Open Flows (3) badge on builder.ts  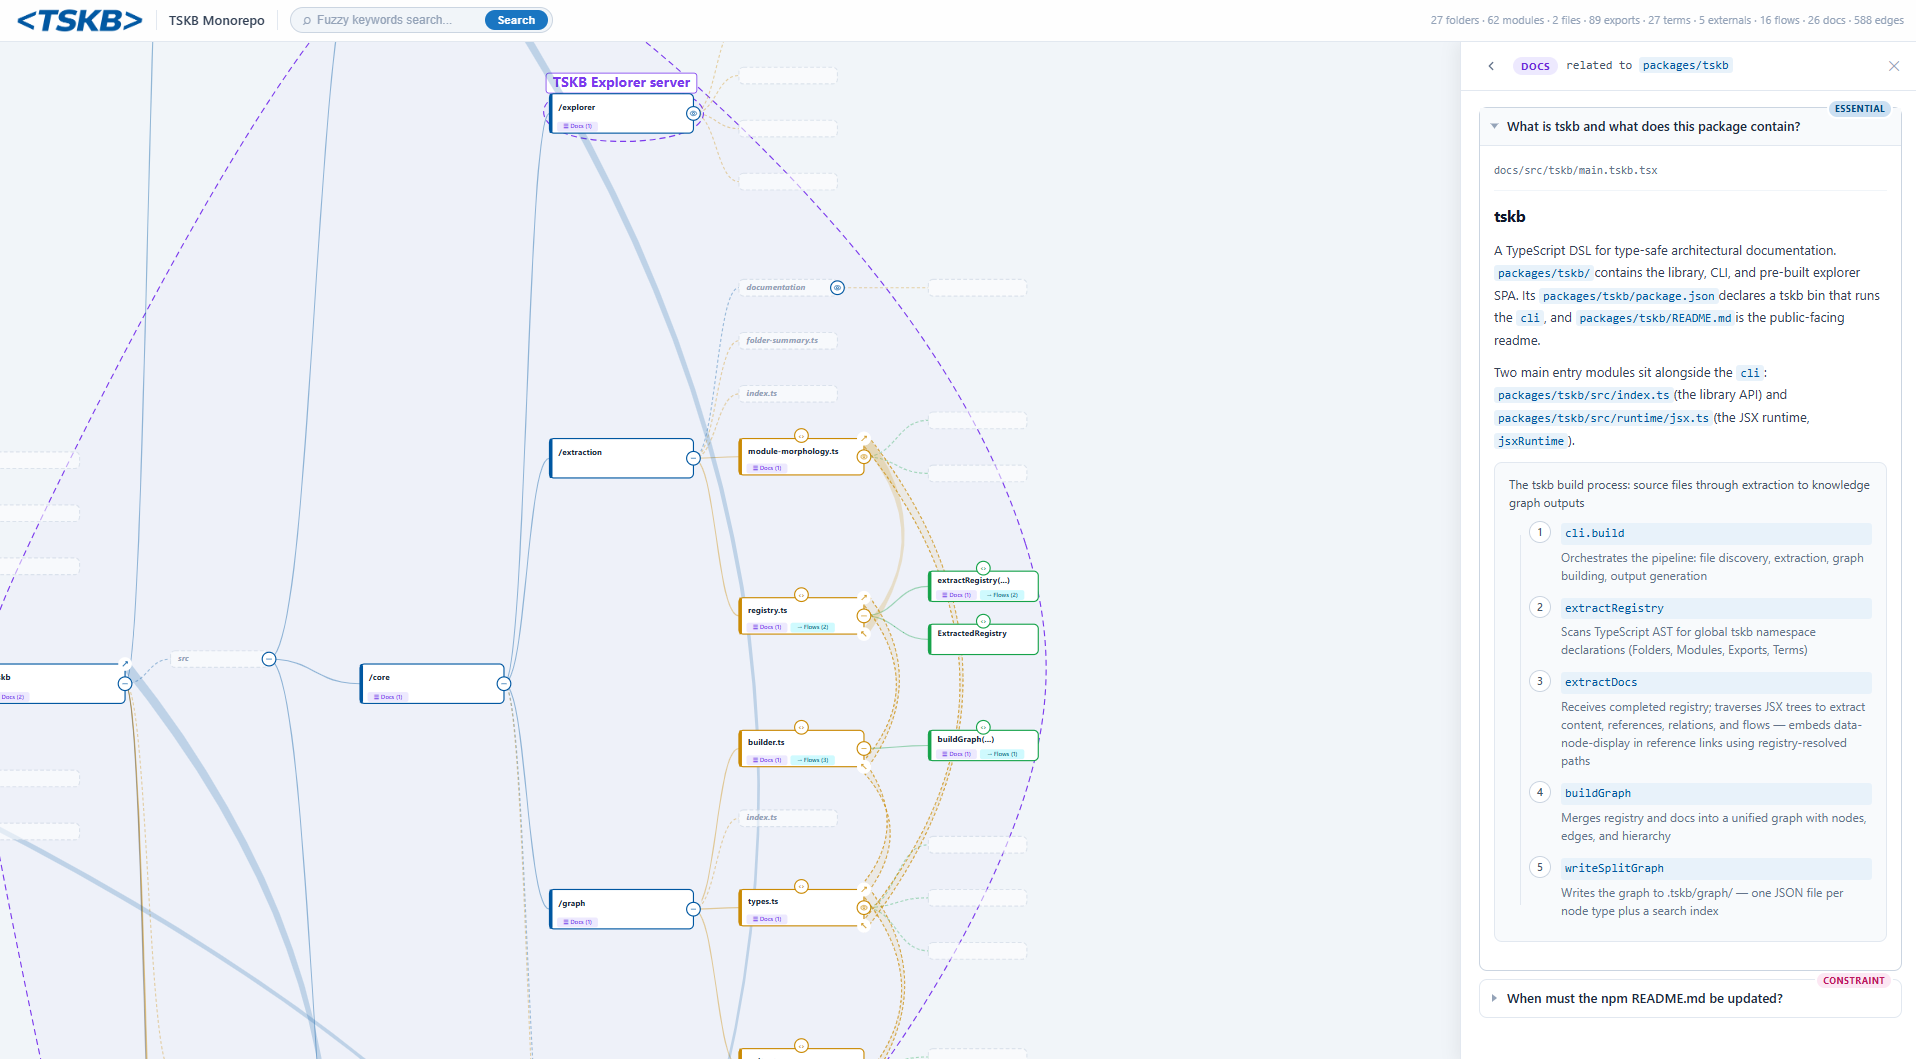(x=813, y=760)
